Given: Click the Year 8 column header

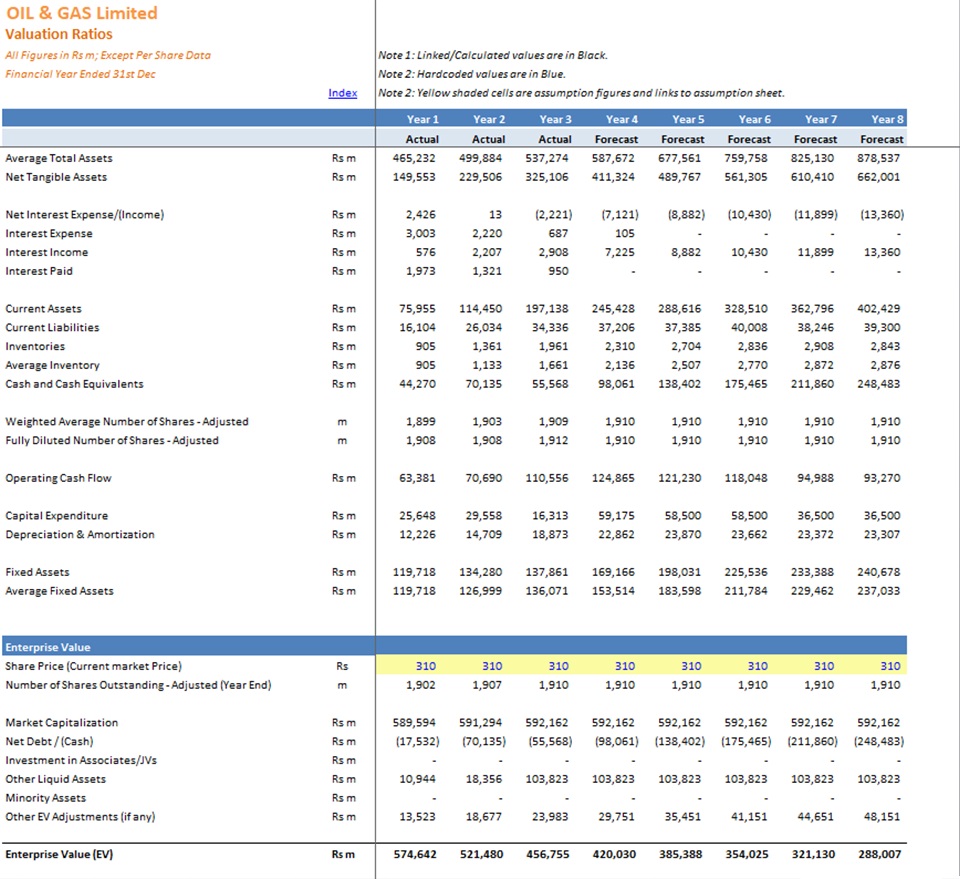Looking at the screenshot, I should click(887, 119).
